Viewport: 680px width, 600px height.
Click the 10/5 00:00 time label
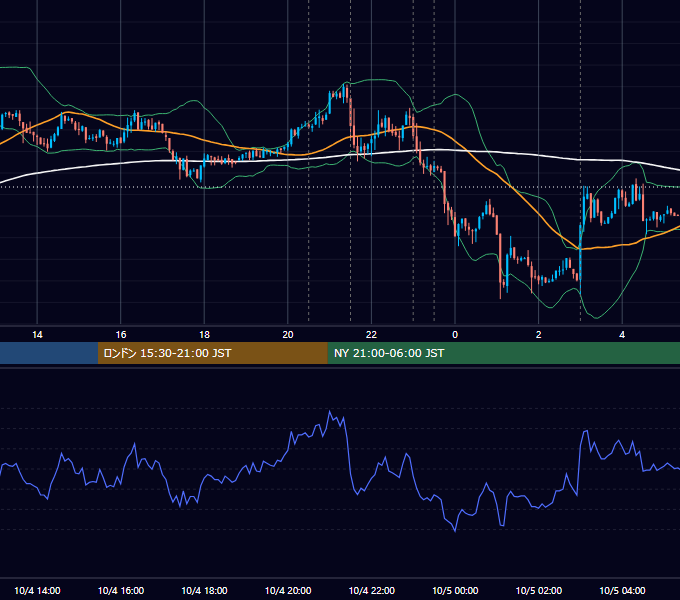(455, 590)
